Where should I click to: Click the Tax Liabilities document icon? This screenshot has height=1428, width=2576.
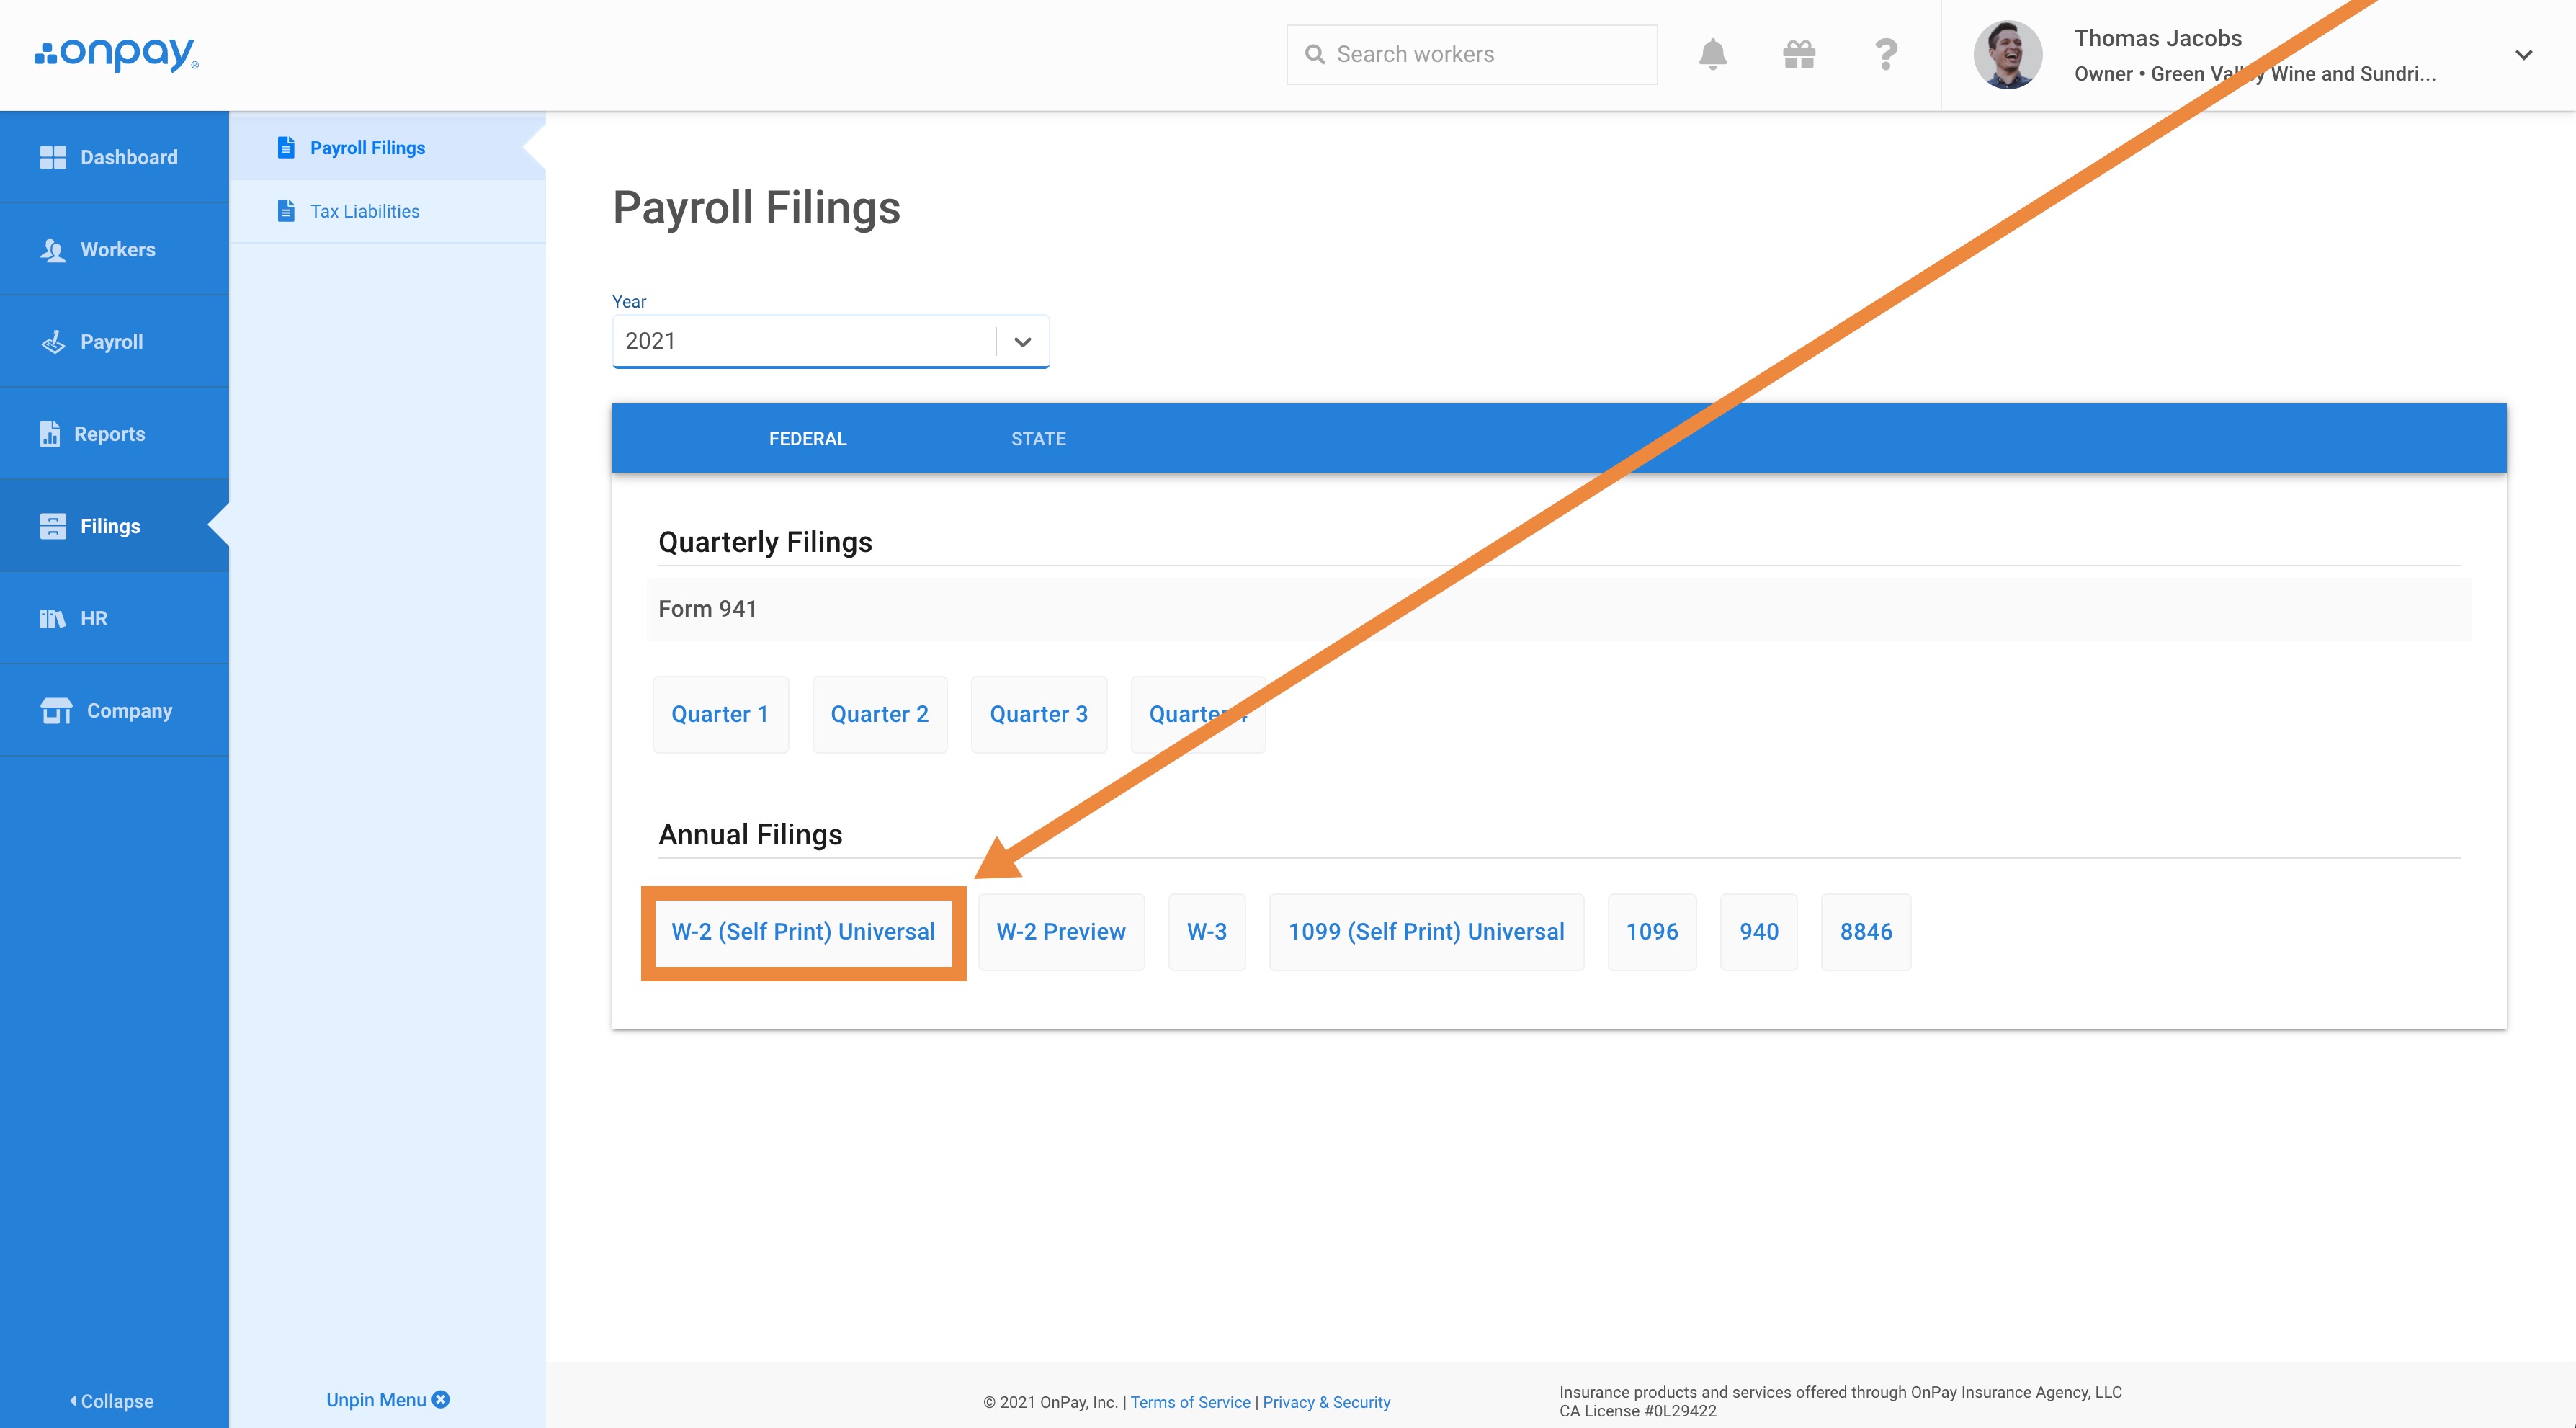coord(286,211)
